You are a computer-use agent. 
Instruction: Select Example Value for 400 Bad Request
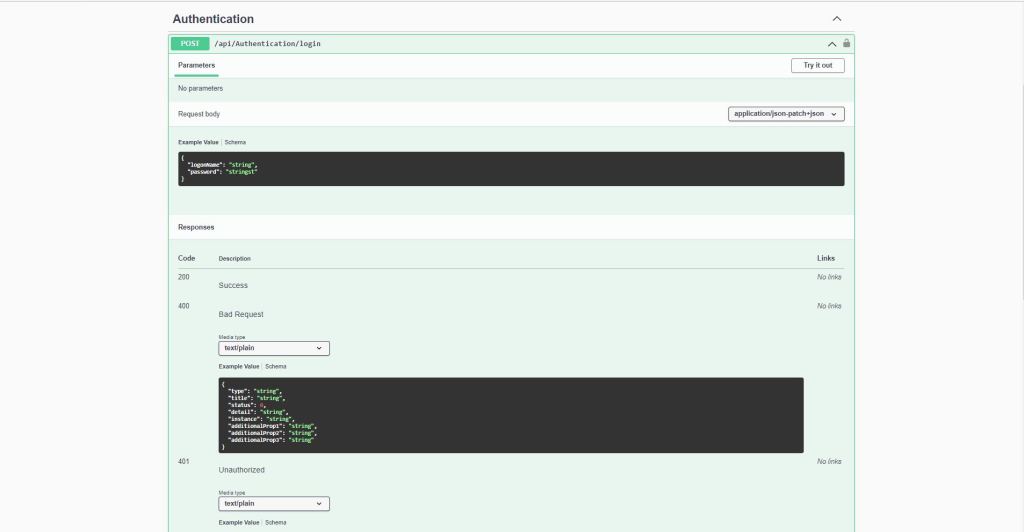coord(239,367)
